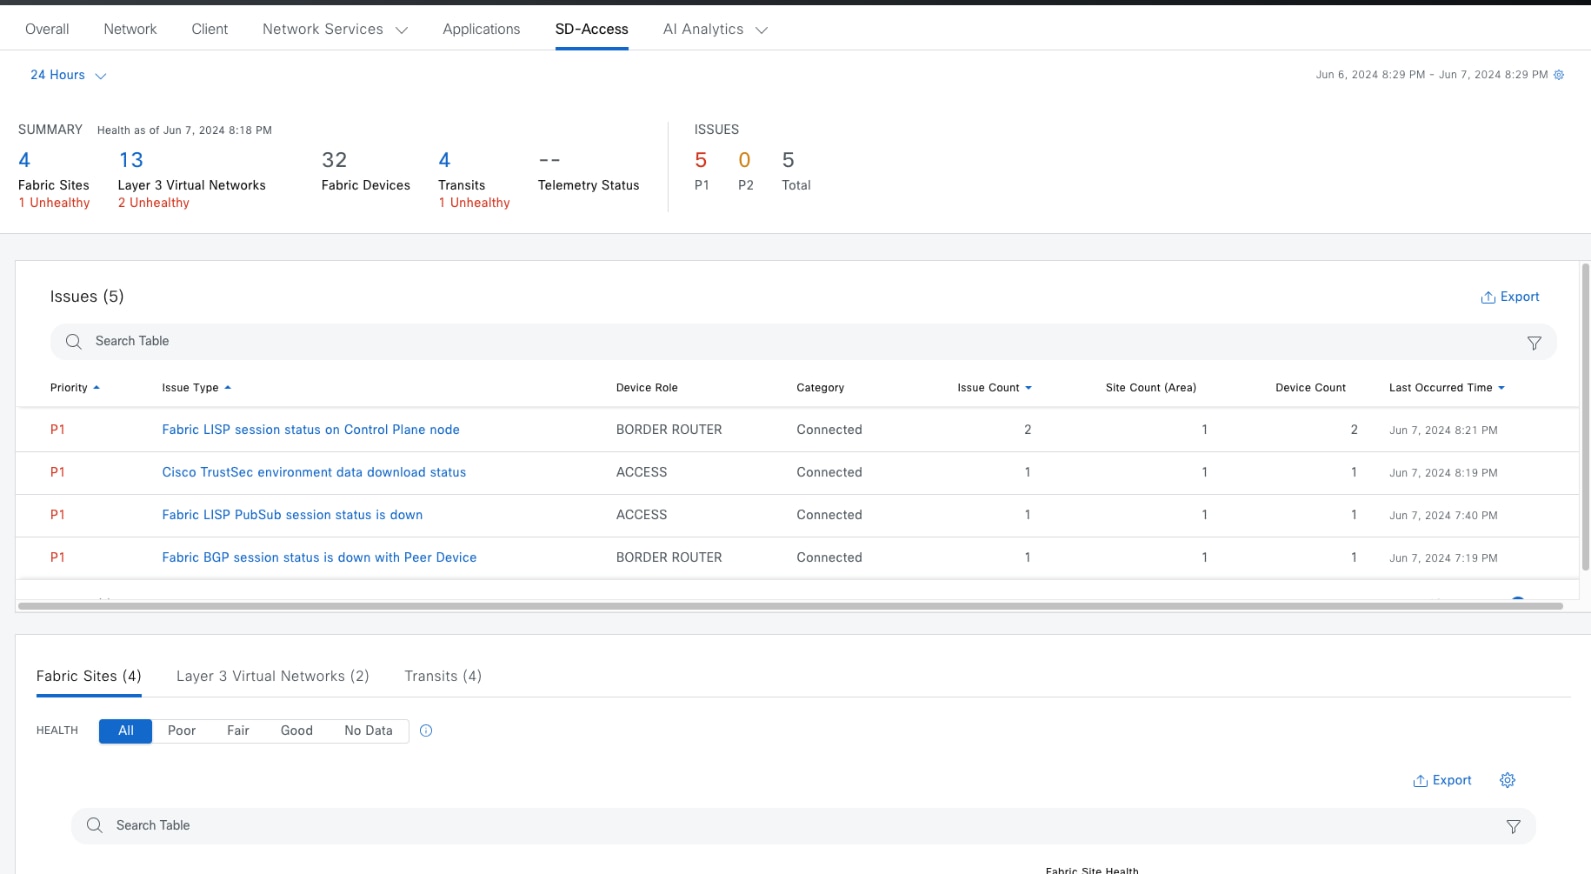
Task: Open Fabric BGP session status issue link
Action: click(319, 558)
